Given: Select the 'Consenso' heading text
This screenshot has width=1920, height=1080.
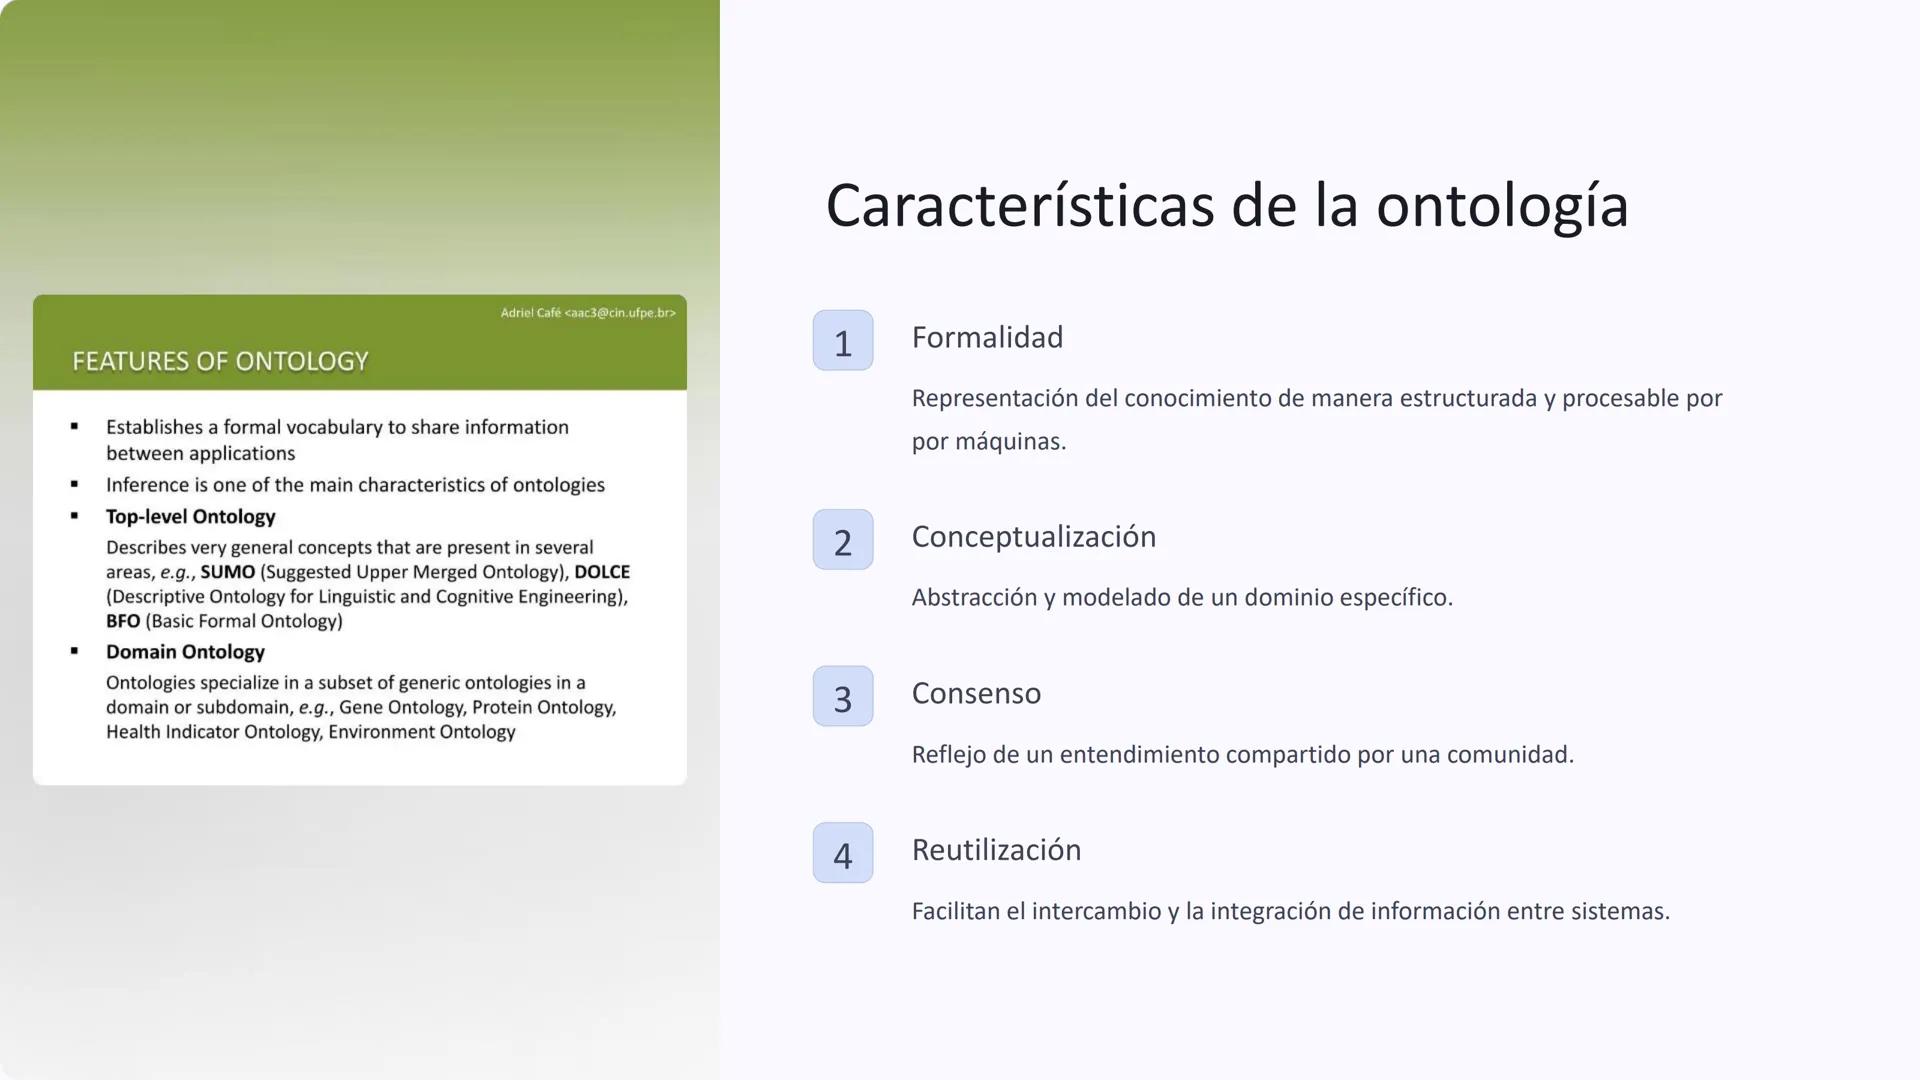Looking at the screenshot, I should (975, 694).
